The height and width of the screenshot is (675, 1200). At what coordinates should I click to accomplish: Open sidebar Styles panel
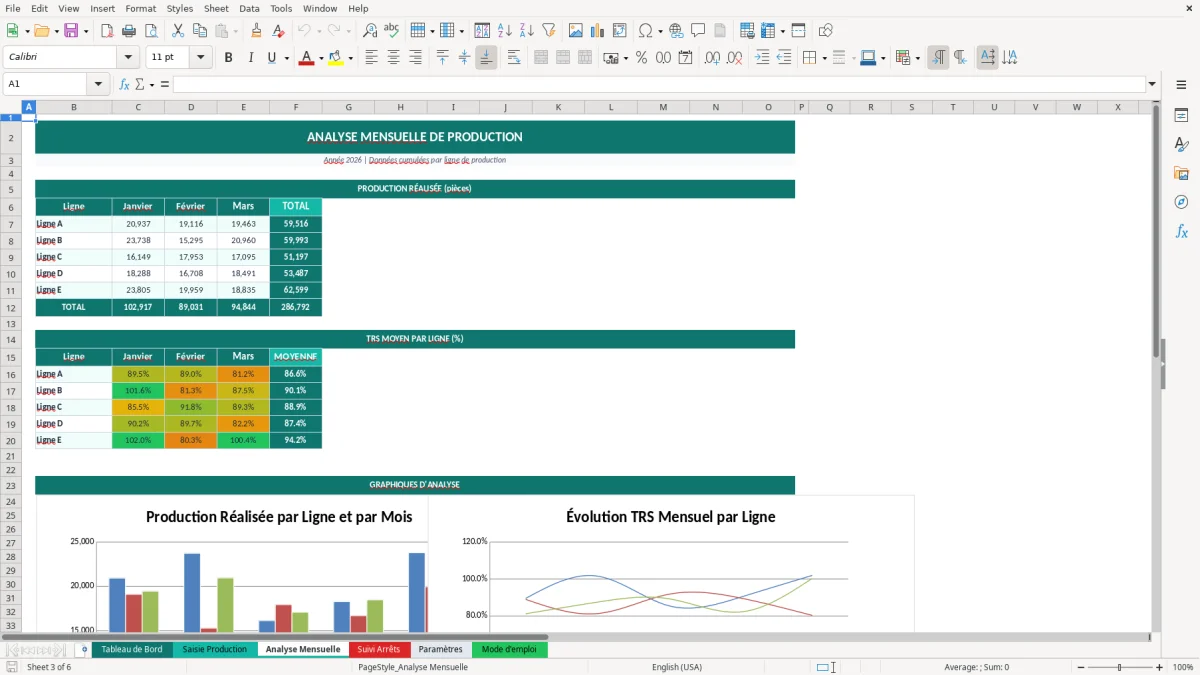point(1181,145)
